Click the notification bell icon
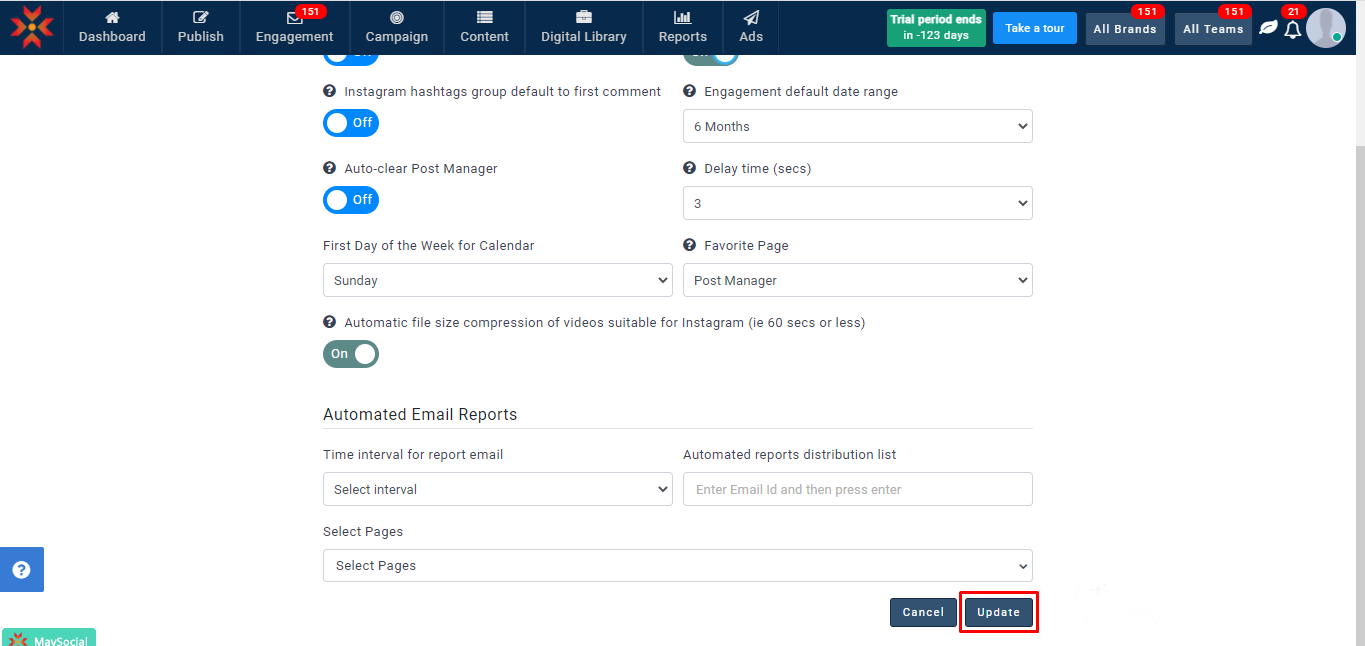Viewport: 1365px width, 646px height. (x=1292, y=30)
